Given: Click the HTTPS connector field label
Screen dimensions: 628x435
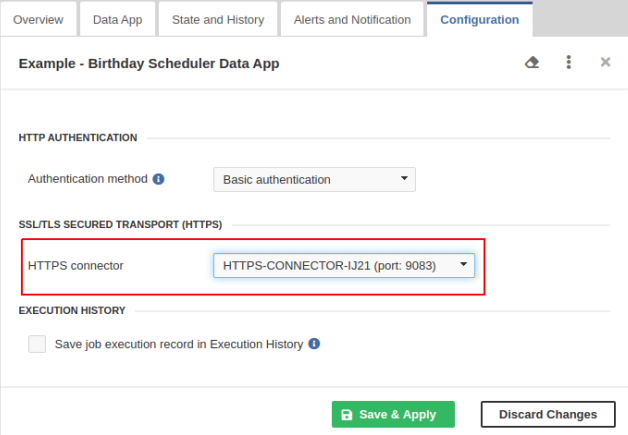Looking at the screenshot, I should [76, 265].
